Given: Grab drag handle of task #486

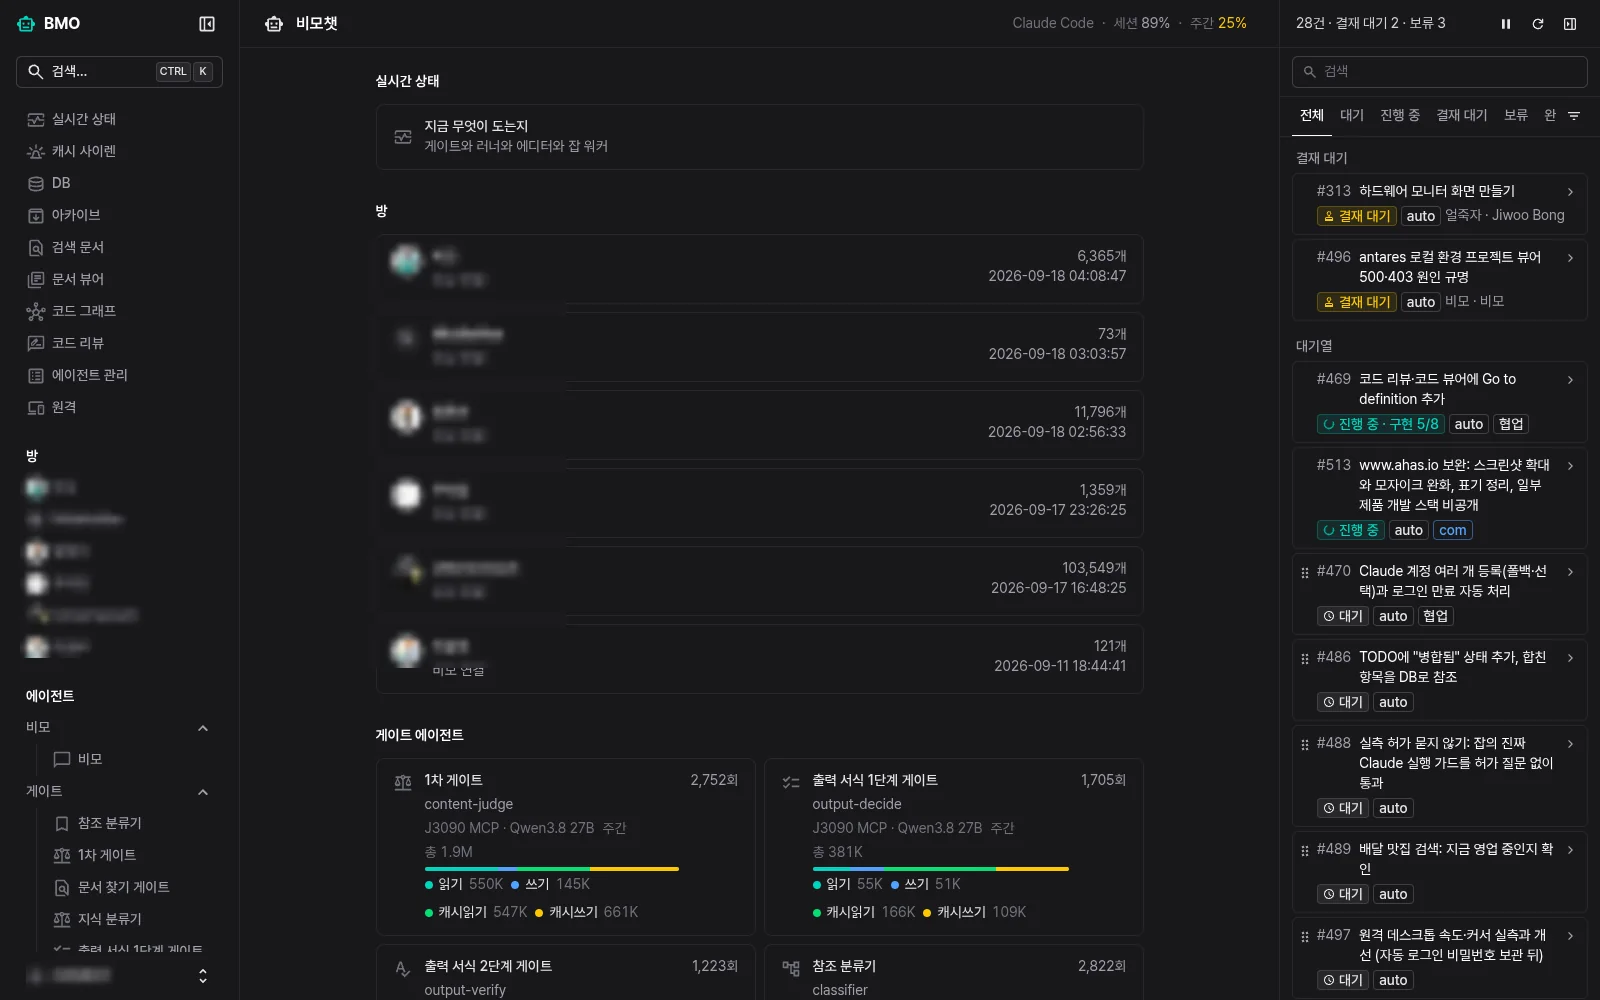Looking at the screenshot, I should pos(1304,659).
